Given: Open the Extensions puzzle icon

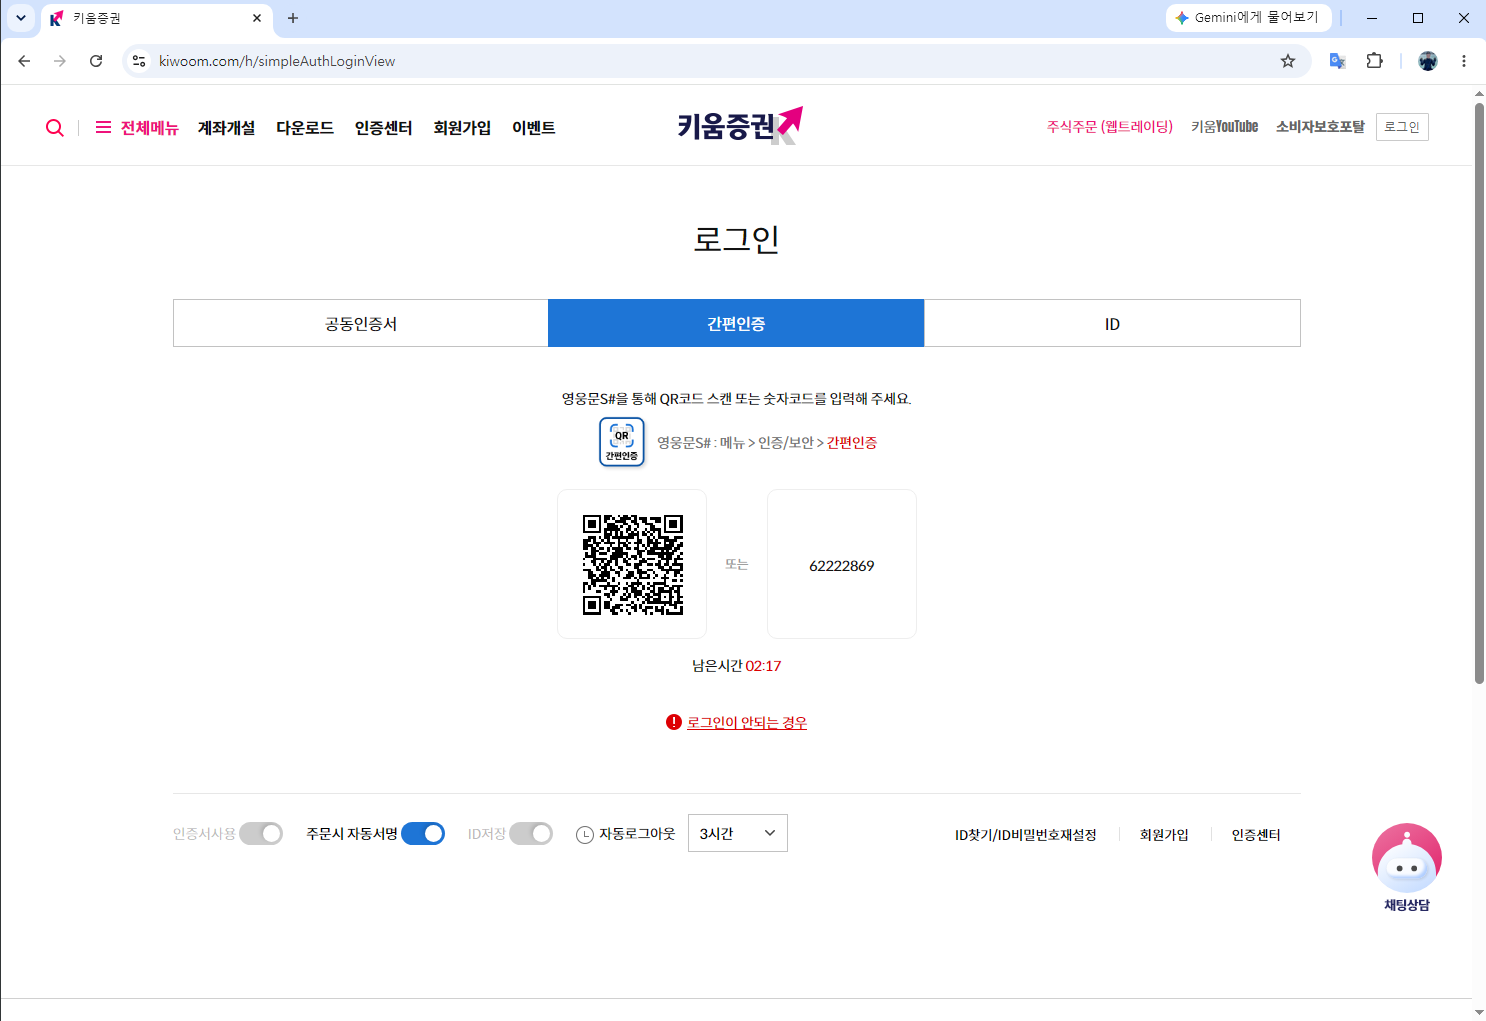Looking at the screenshot, I should click(1375, 61).
